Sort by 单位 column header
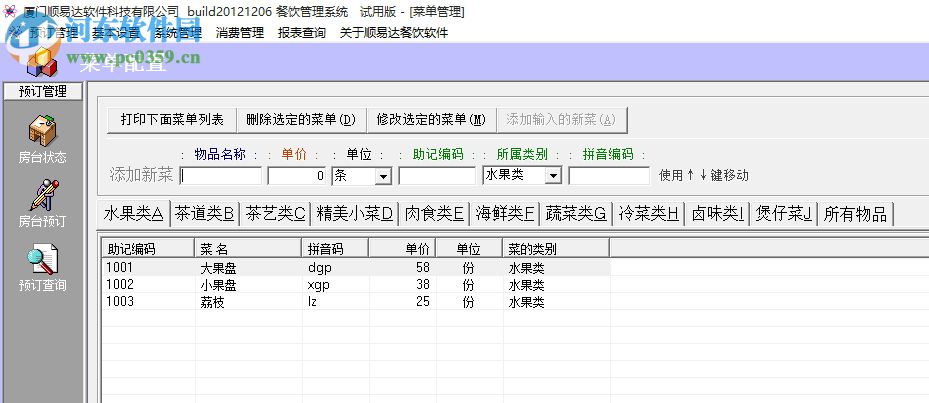 coord(469,248)
